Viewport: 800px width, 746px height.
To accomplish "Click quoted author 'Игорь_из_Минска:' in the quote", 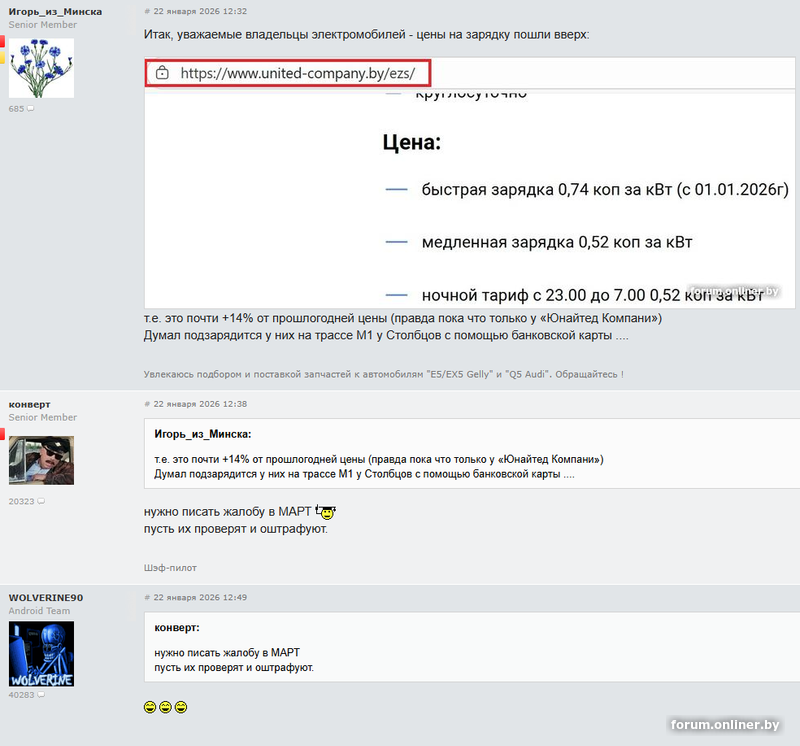I will coord(203,434).
